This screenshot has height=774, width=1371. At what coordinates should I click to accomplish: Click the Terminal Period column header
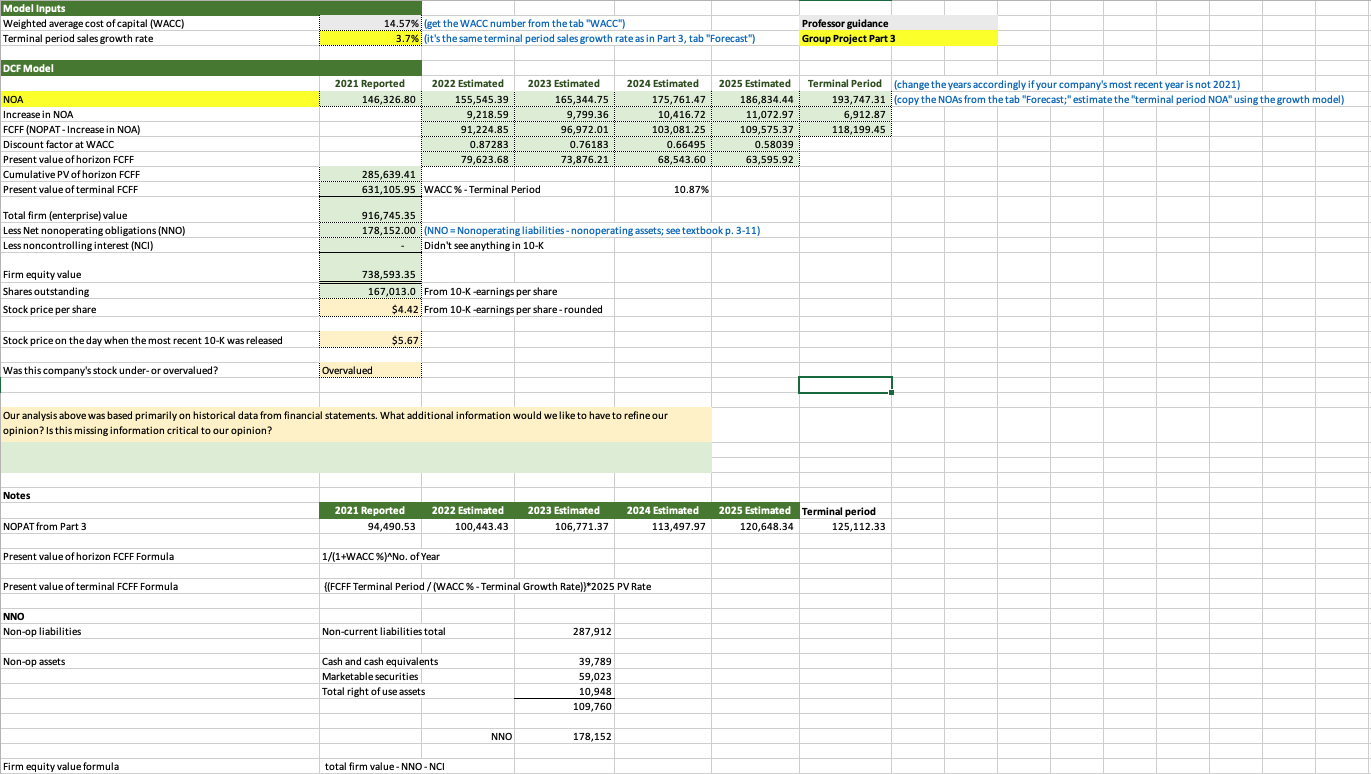click(843, 84)
